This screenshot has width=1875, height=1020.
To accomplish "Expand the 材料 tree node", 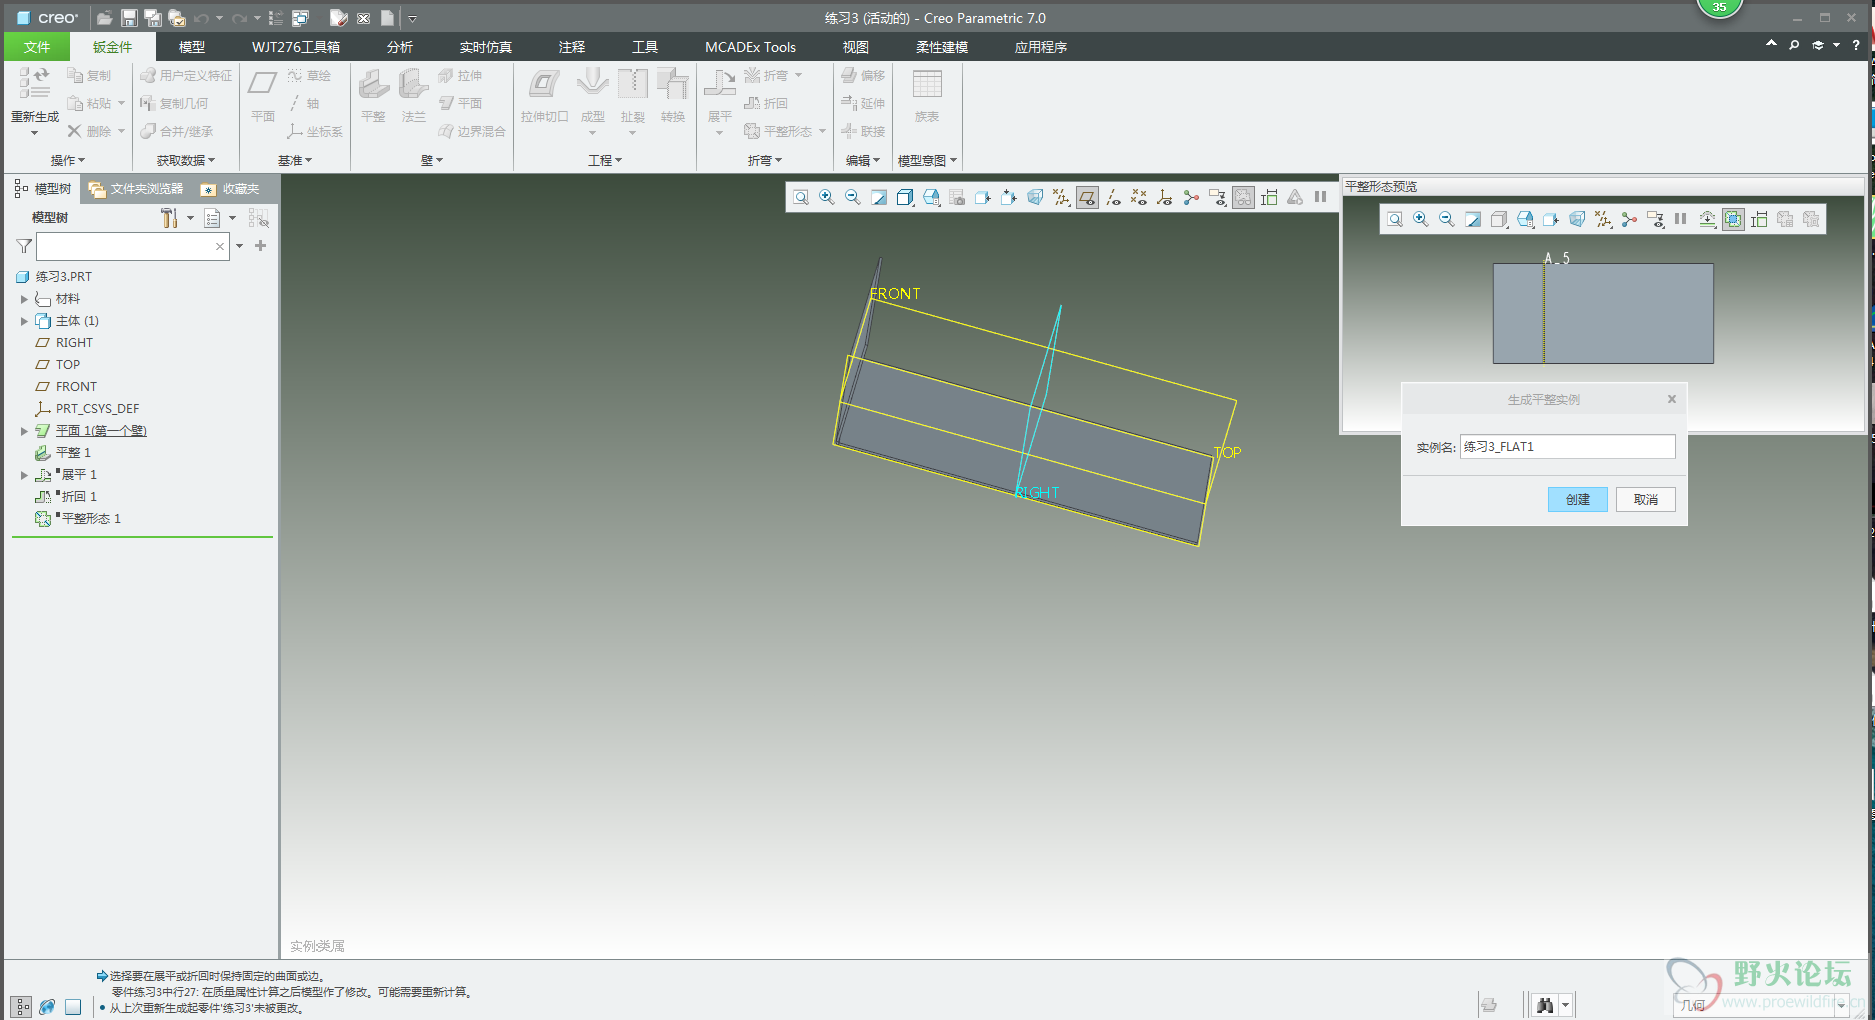I will click(x=24, y=299).
